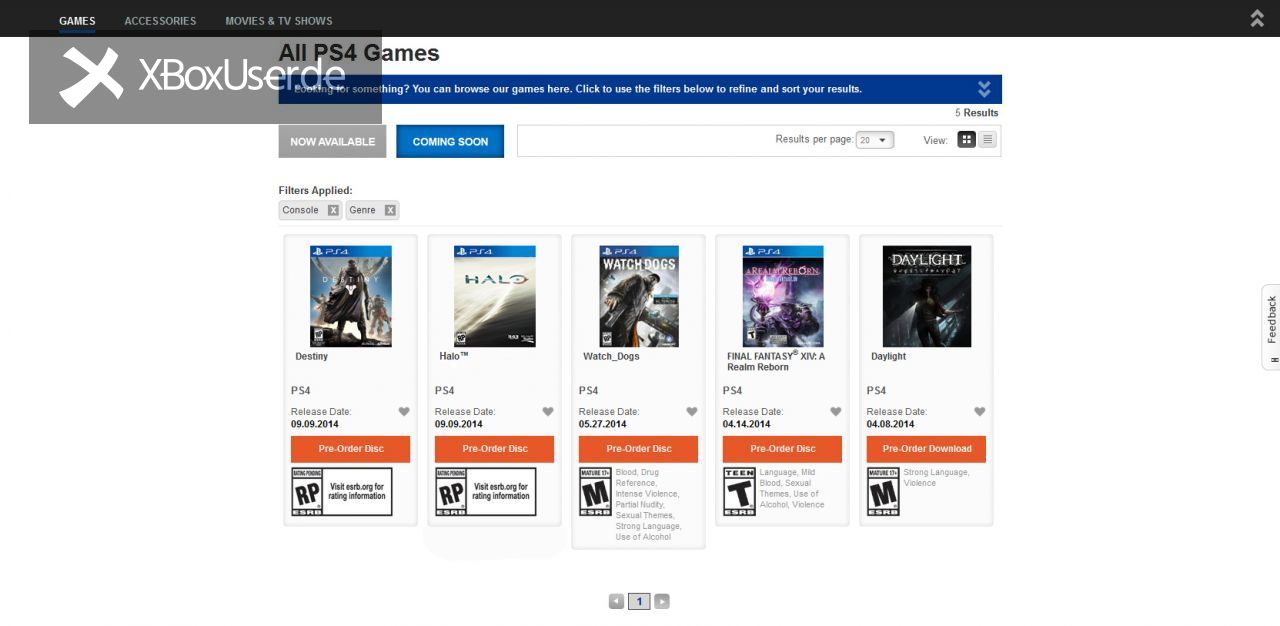
Task: Click Pre-Order Download for Daylight
Action: 926,449
